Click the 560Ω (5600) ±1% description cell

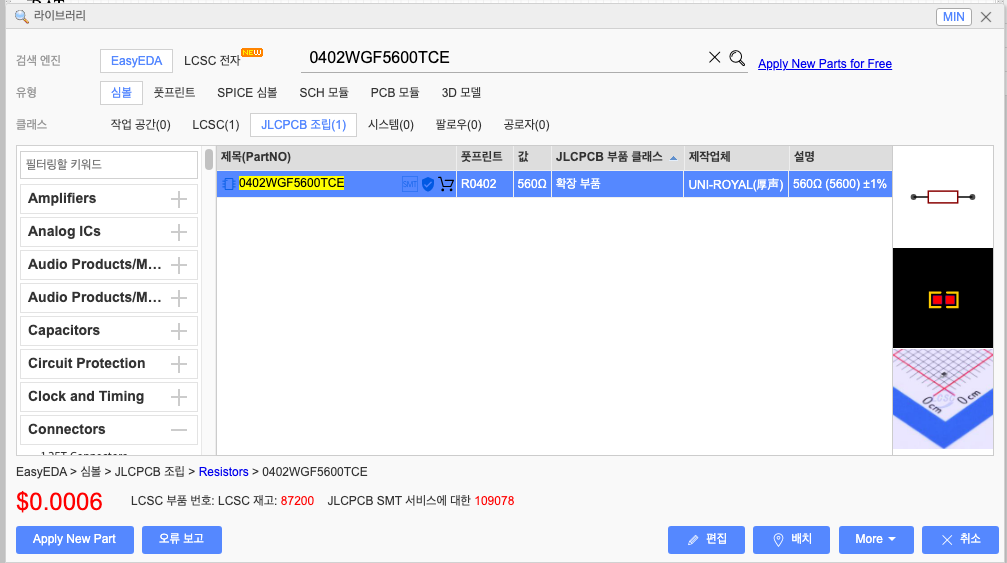click(x=840, y=184)
